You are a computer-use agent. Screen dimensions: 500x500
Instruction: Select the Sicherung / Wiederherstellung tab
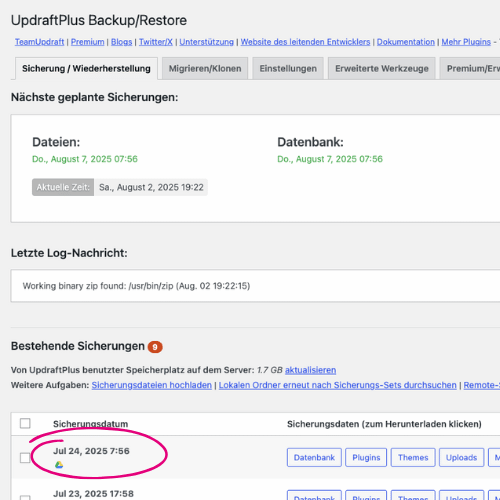86,69
